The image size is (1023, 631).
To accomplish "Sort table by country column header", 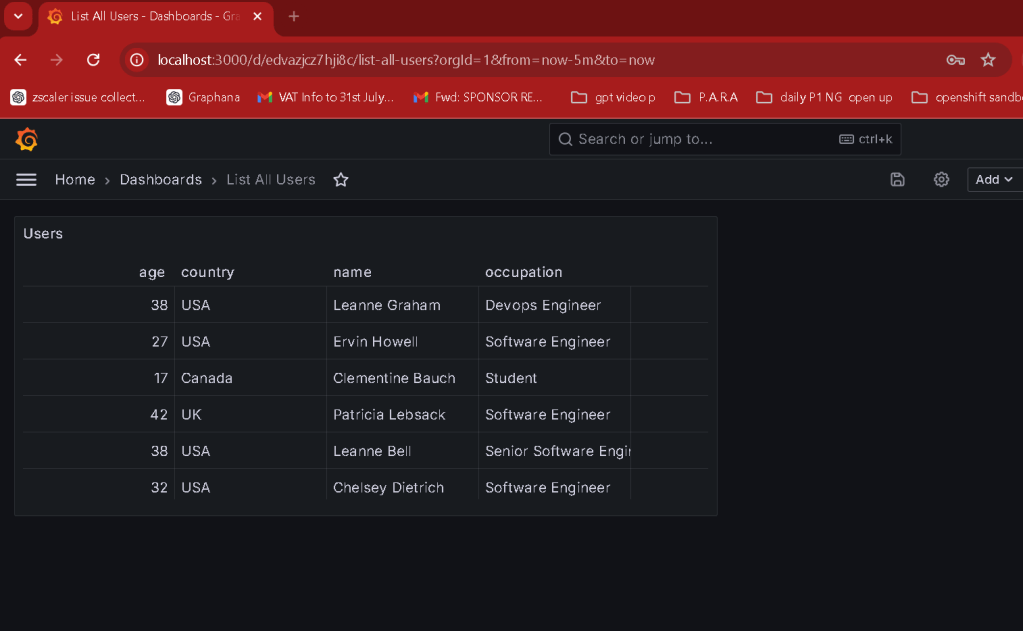I will click(207, 272).
